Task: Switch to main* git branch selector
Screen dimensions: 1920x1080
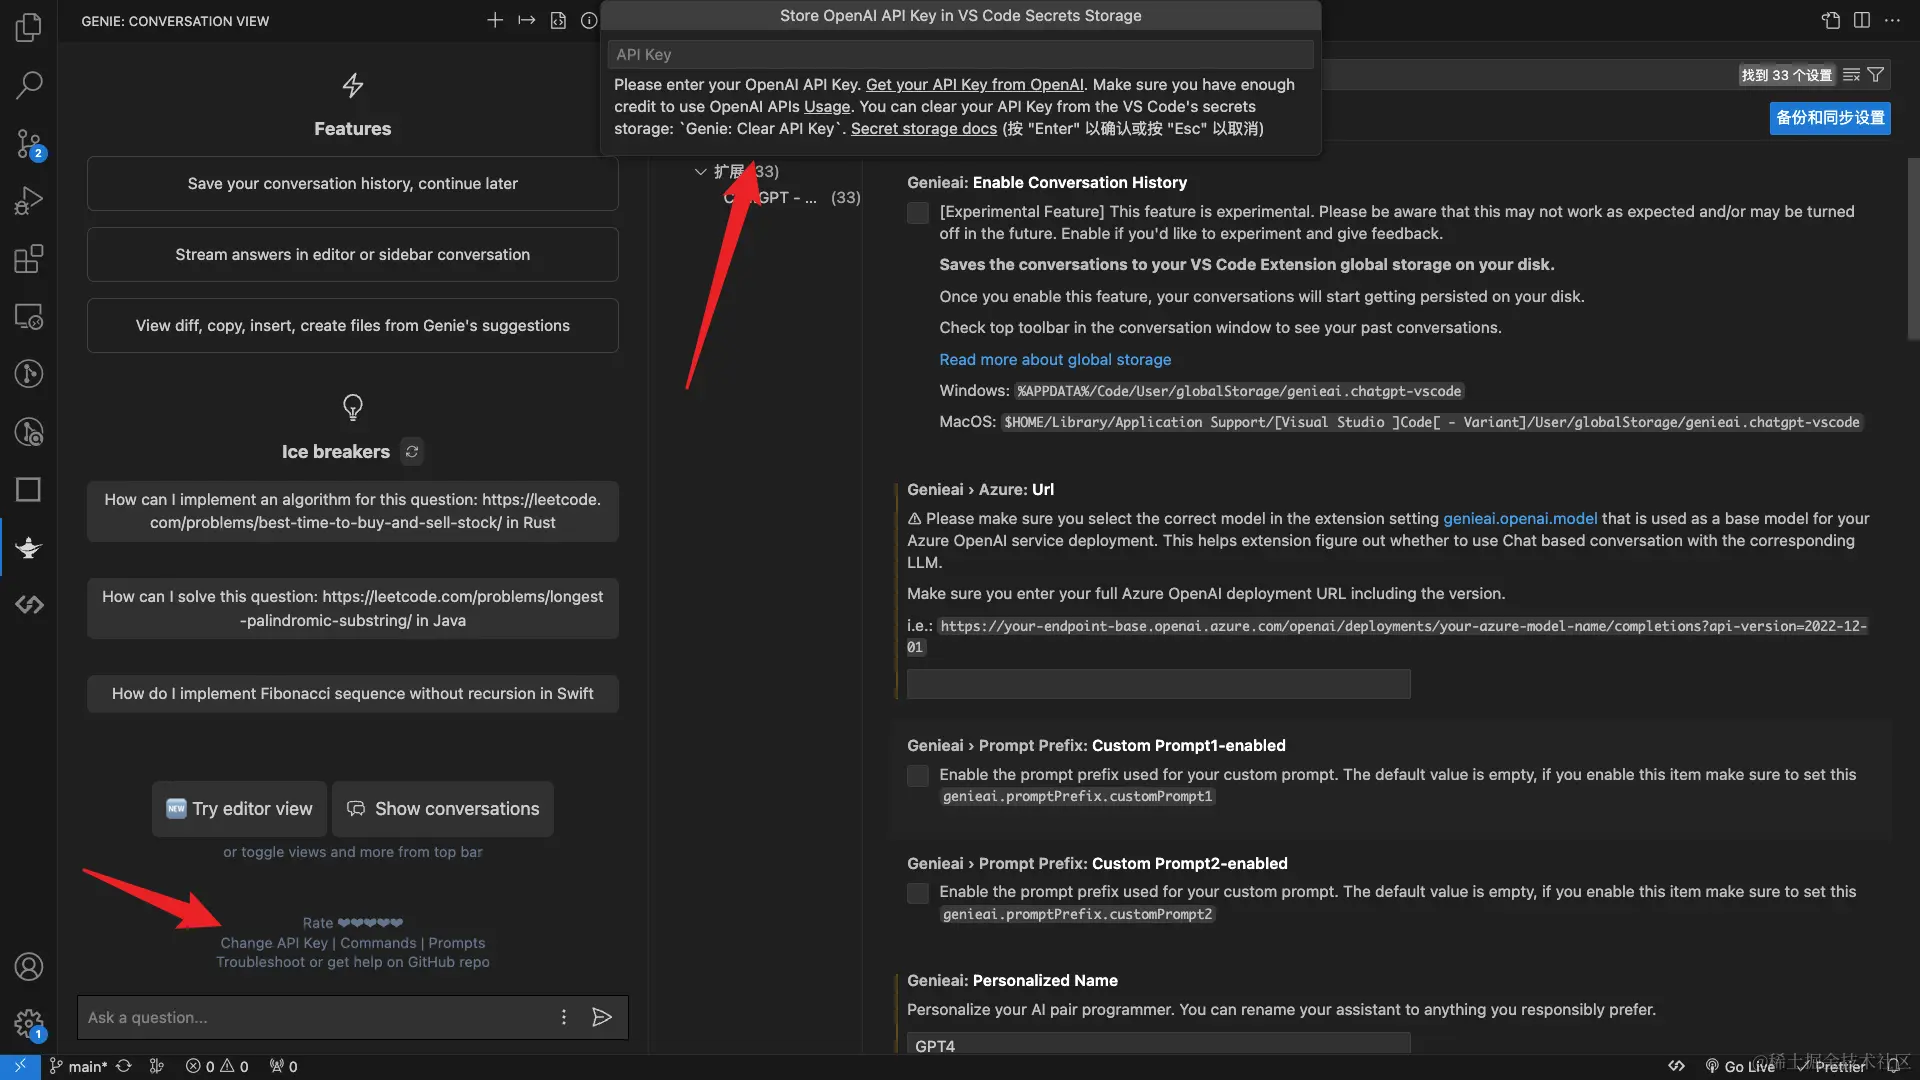Action: (79, 1066)
